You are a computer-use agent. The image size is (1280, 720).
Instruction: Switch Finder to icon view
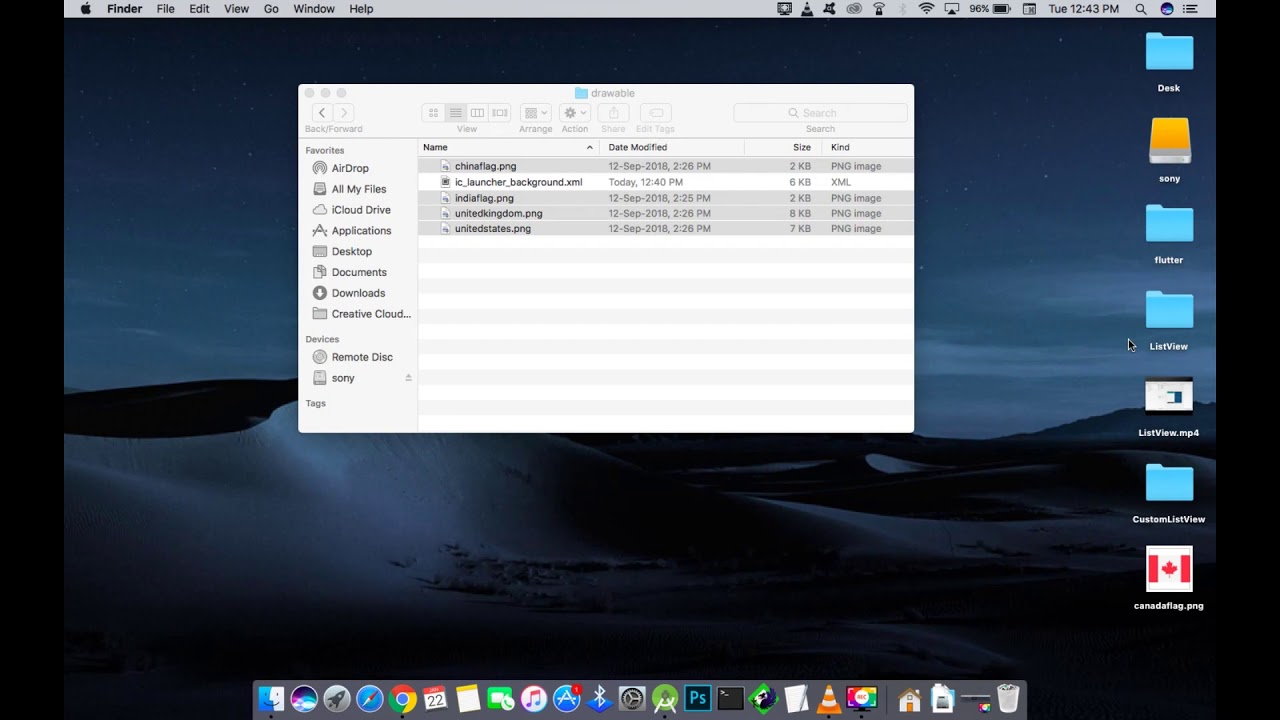[434, 113]
